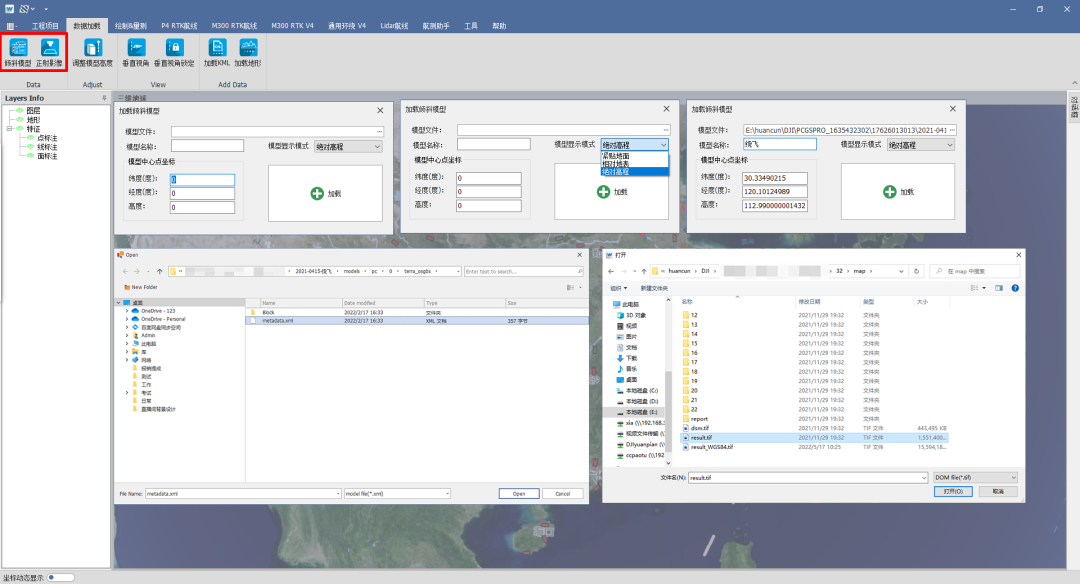Toggle visibility eye of 特征 layer
This screenshot has width=1080, height=584.
[20, 129]
